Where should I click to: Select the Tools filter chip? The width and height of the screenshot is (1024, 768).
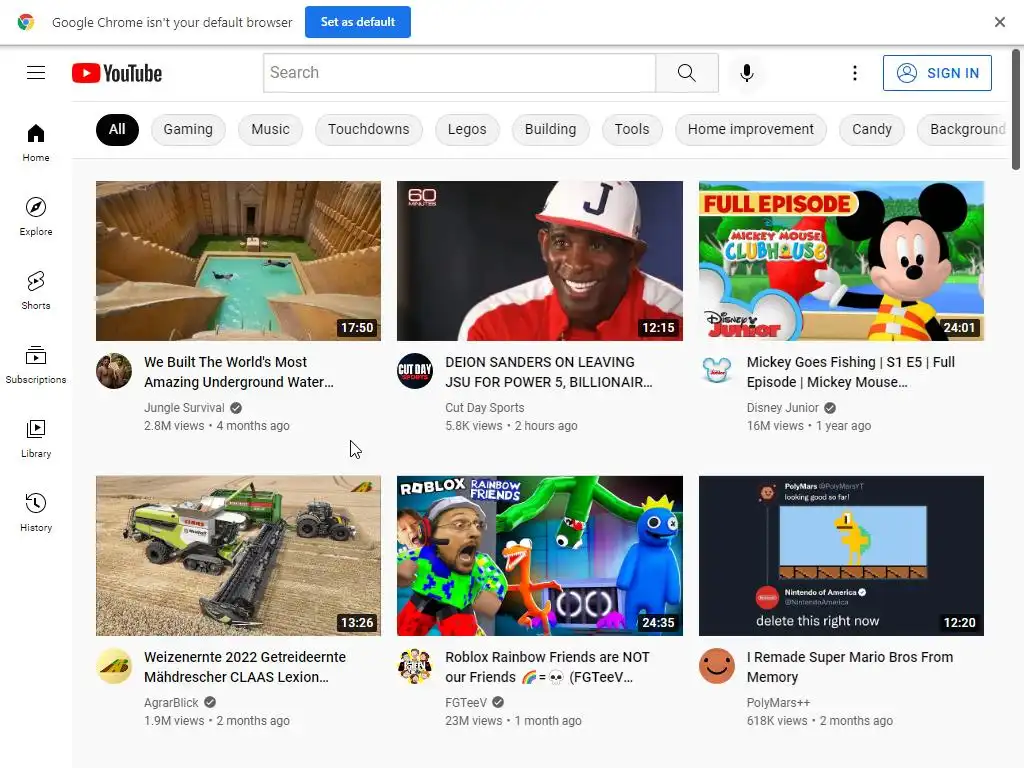(632, 129)
